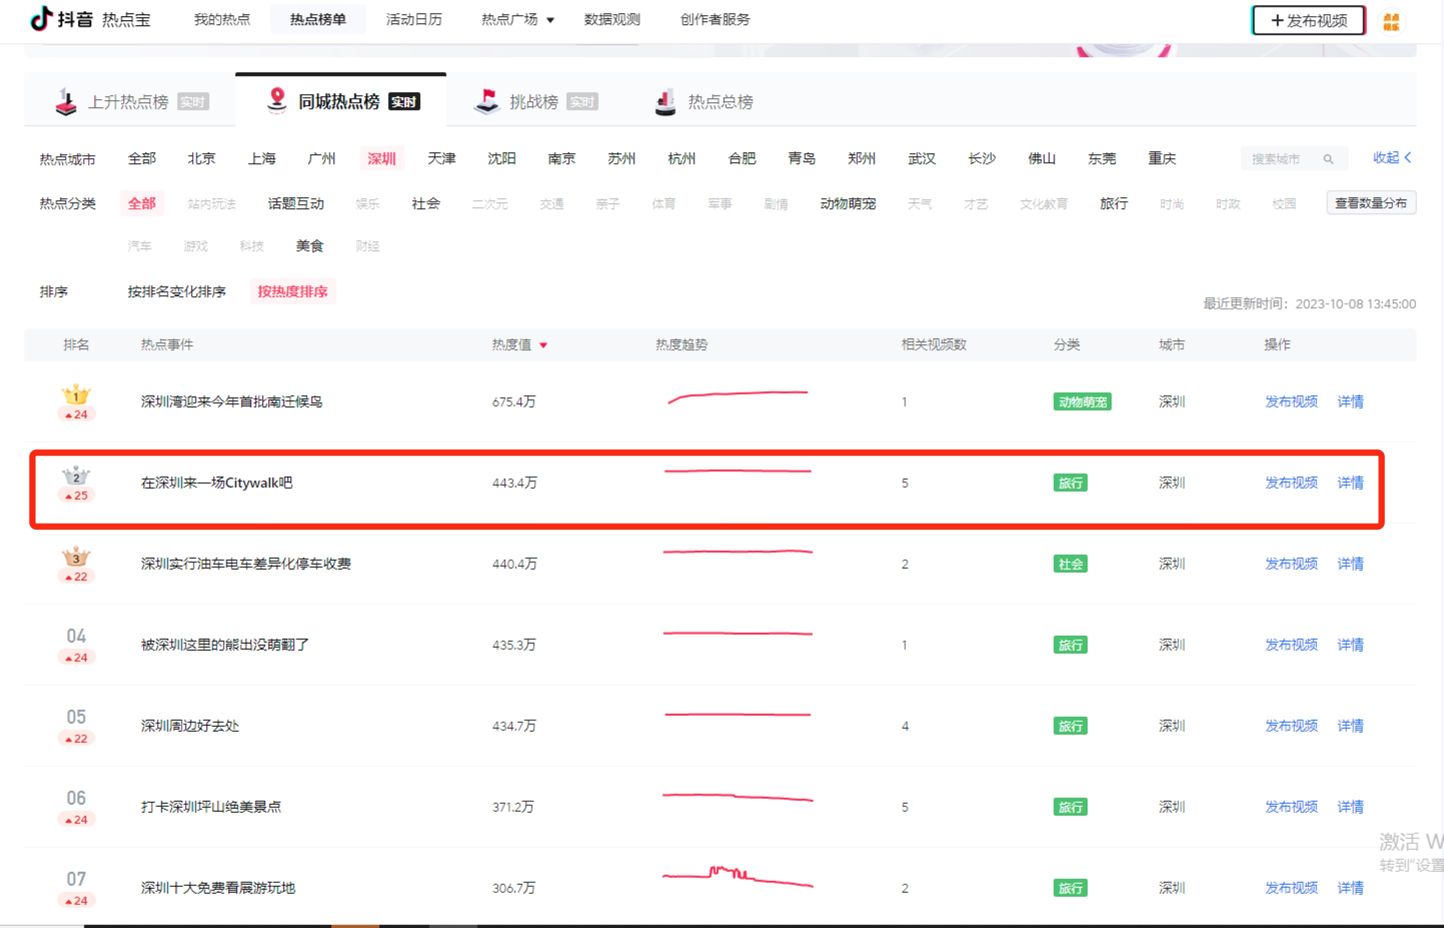Filter category by 美食
This screenshot has height=928, width=1444.
pyautogui.click(x=310, y=246)
